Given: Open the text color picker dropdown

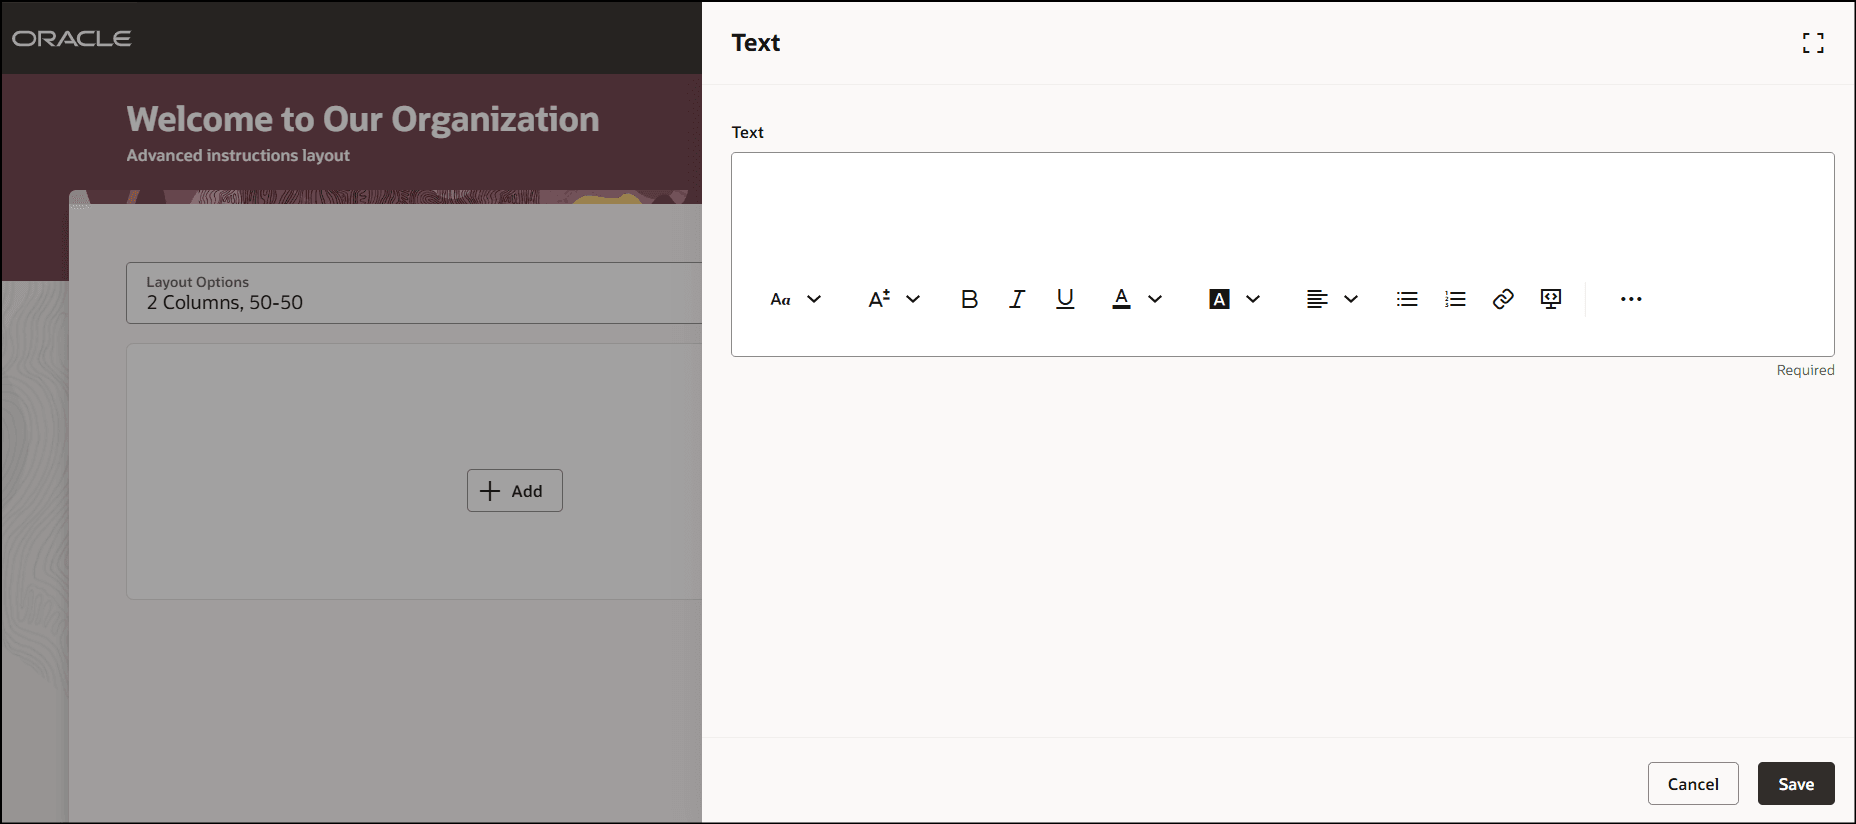Looking at the screenshot, I should pos(1137,299).
